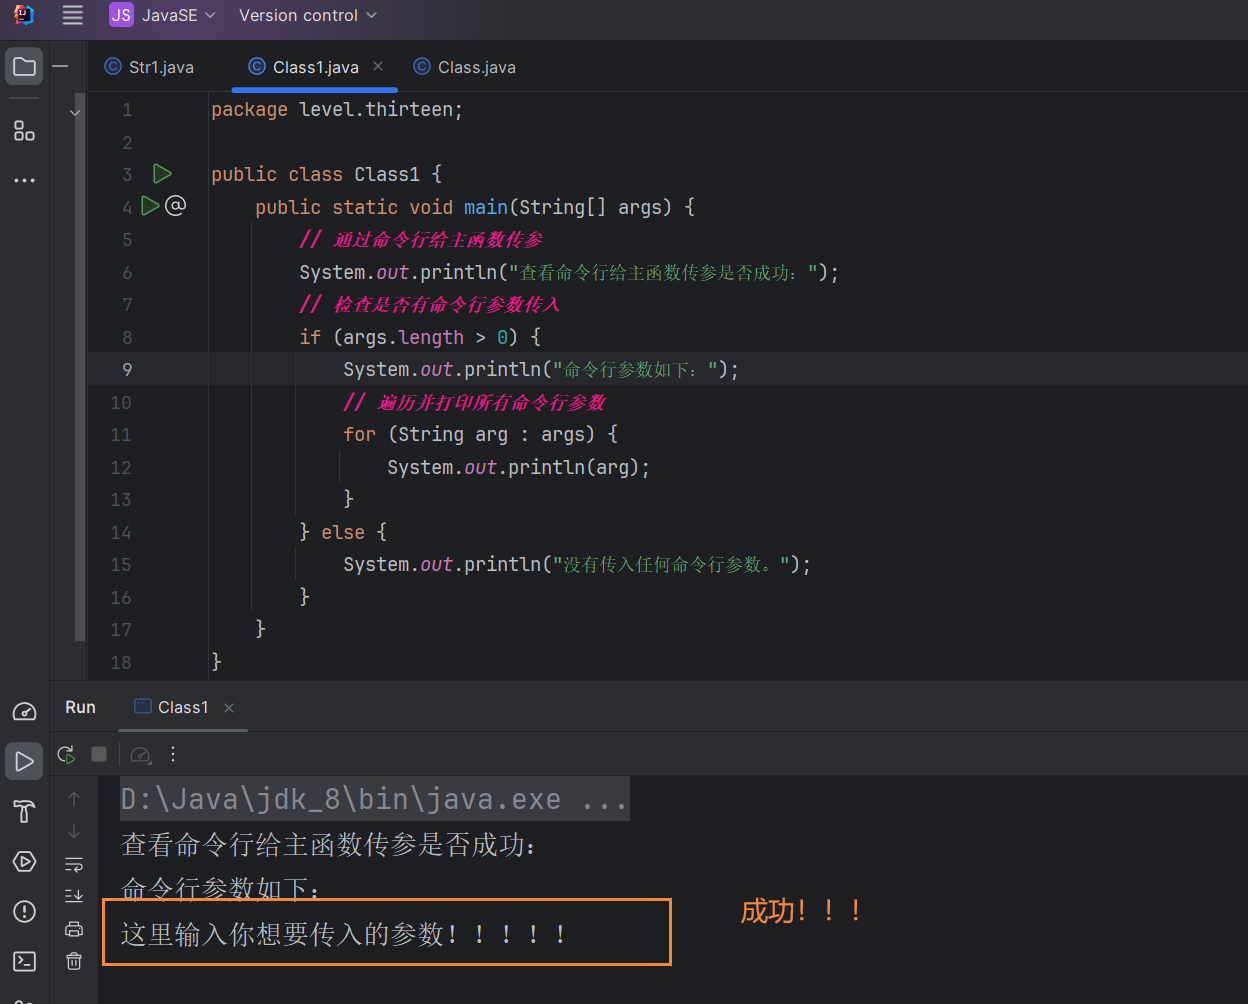Screen dimensions: 1248x1004
Task: Run class Class1 from gutter arrow
Action: pos(162,174)
